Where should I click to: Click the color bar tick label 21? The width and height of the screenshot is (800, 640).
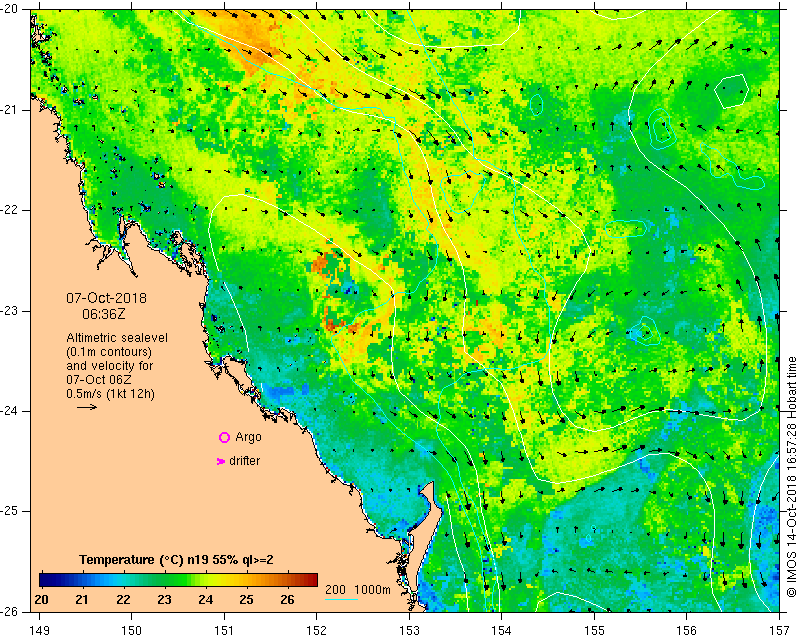click(82, 599)
